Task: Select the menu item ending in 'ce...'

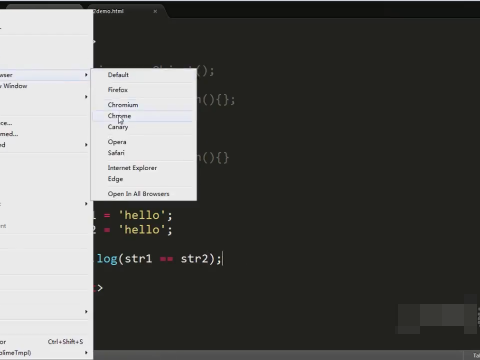Action: coord(45,123)
